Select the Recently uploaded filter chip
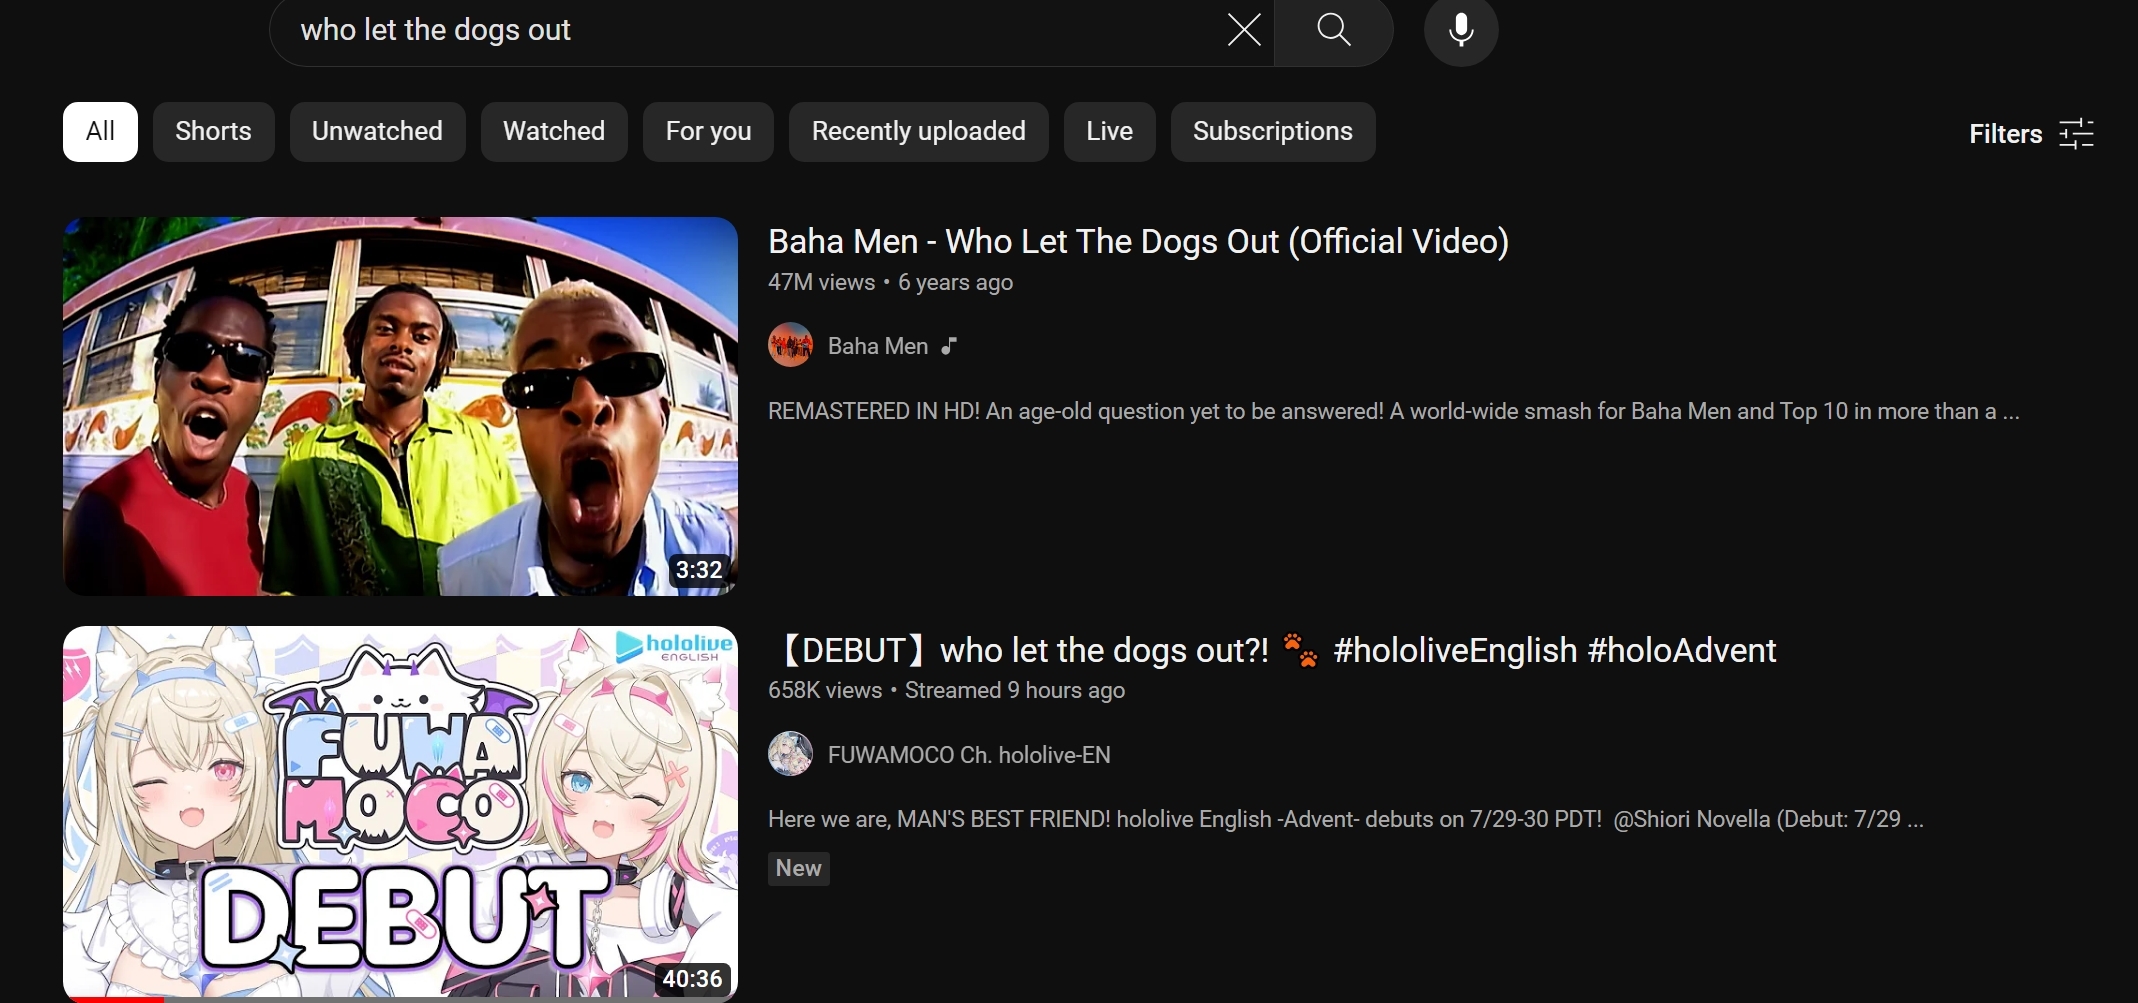 pyautogui.click(x=918, y=131)
